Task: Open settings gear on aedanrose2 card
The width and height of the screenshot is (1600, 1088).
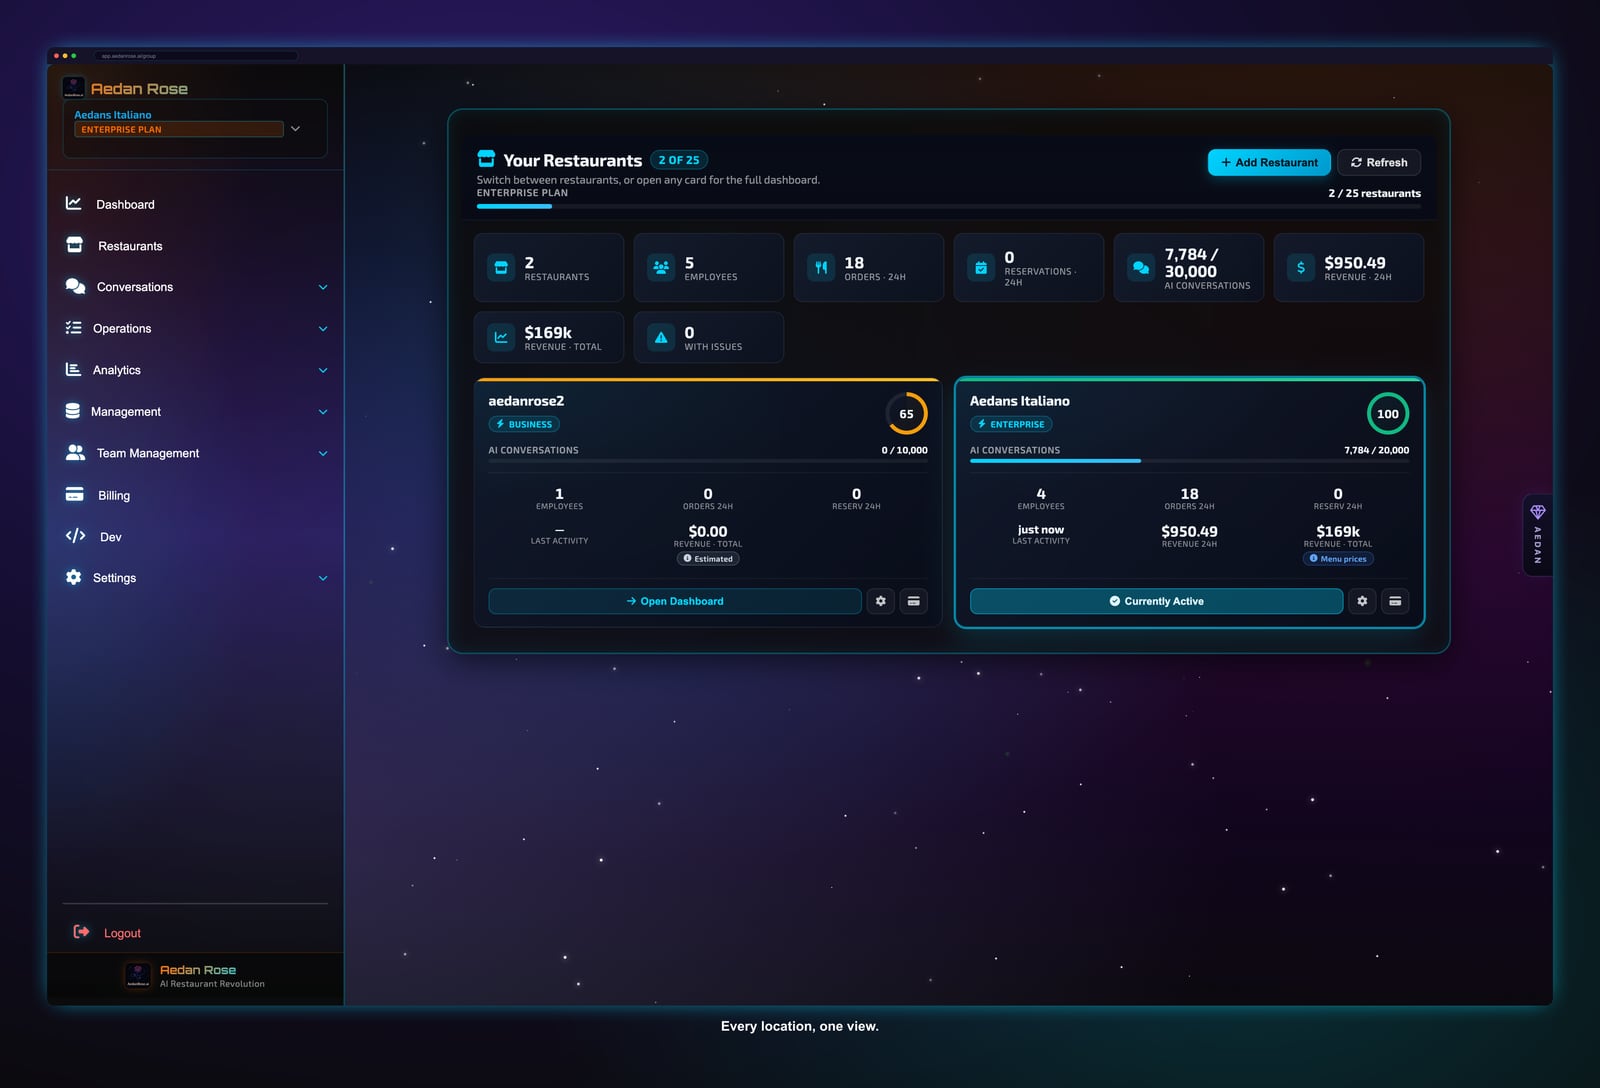Action: (x=880, y=601)
